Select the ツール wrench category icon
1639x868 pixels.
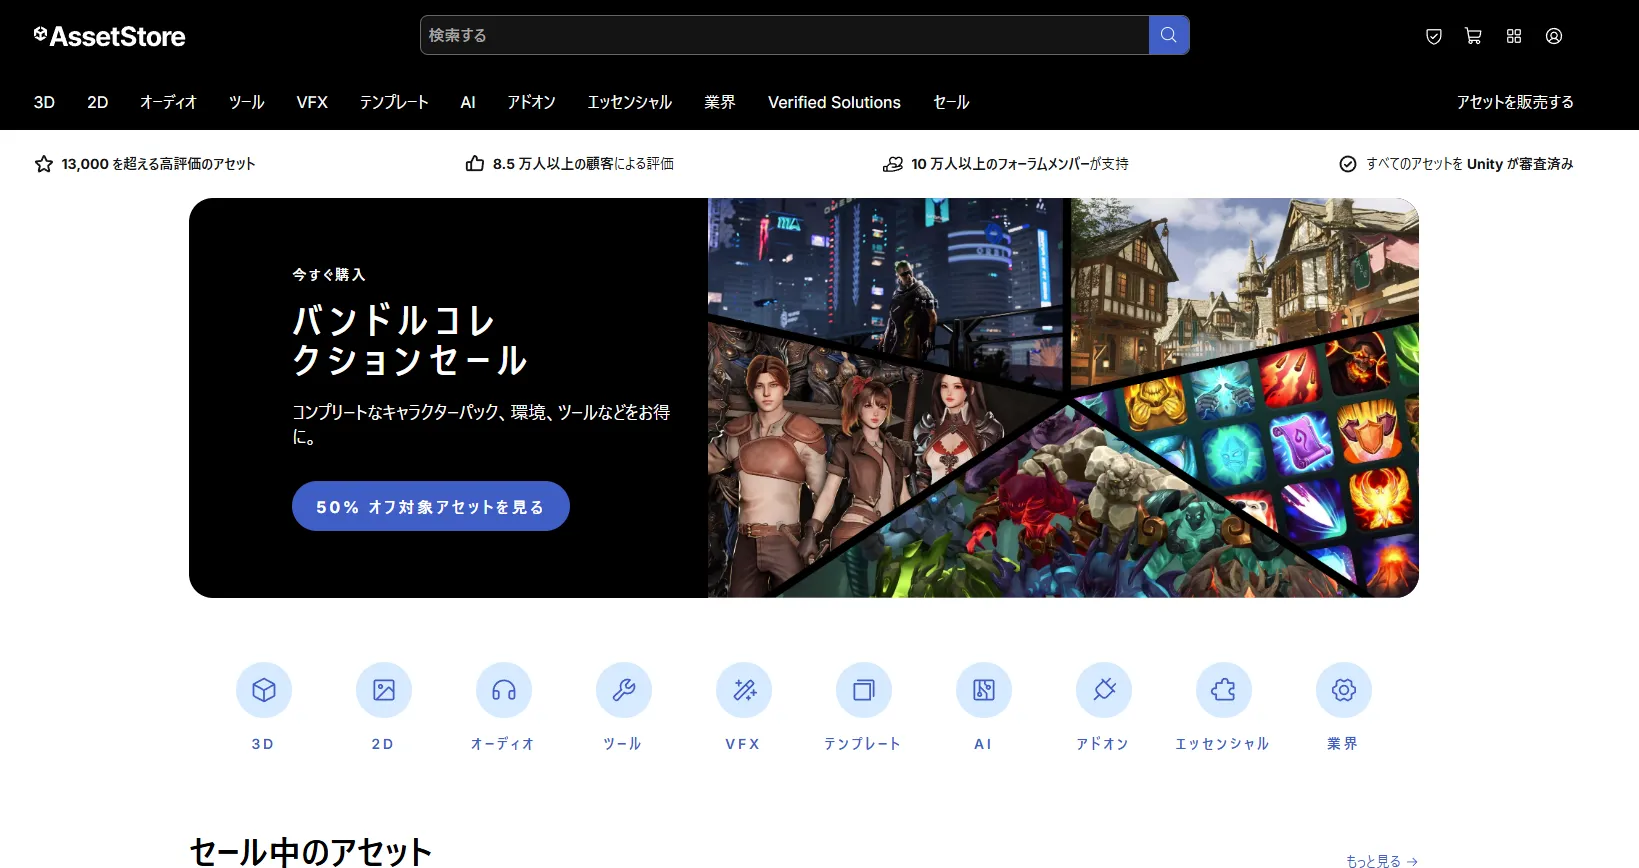[x=624, y=690]
